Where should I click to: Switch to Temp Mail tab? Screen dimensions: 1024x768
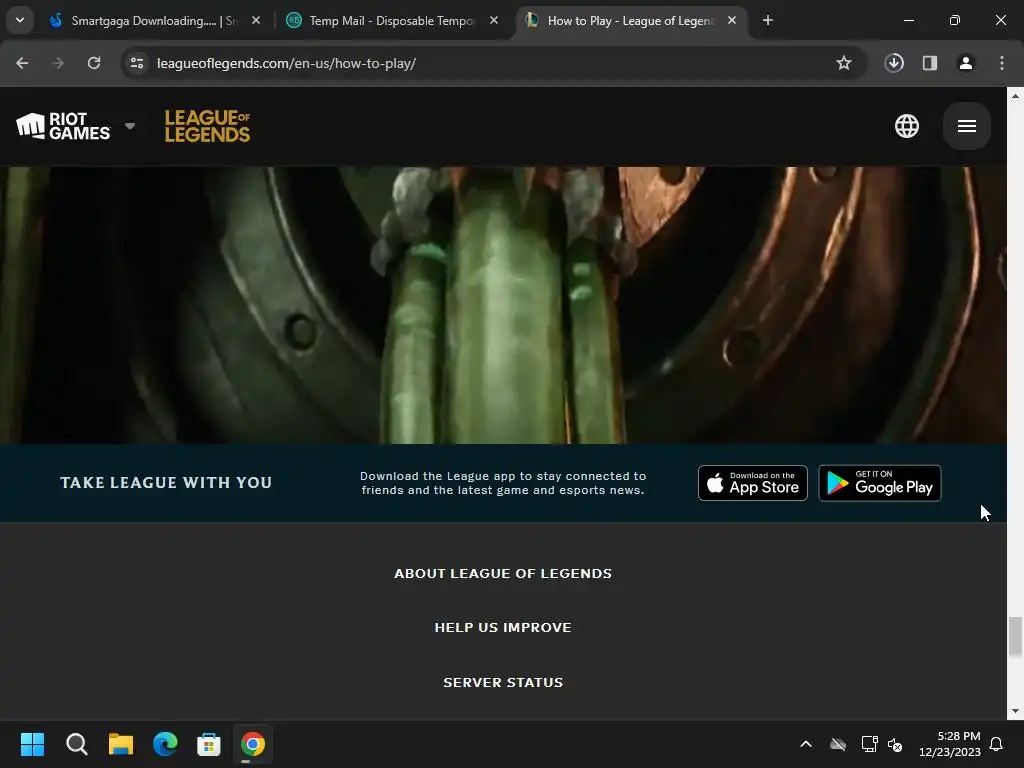pyautogui.click(x=392, y=21)
